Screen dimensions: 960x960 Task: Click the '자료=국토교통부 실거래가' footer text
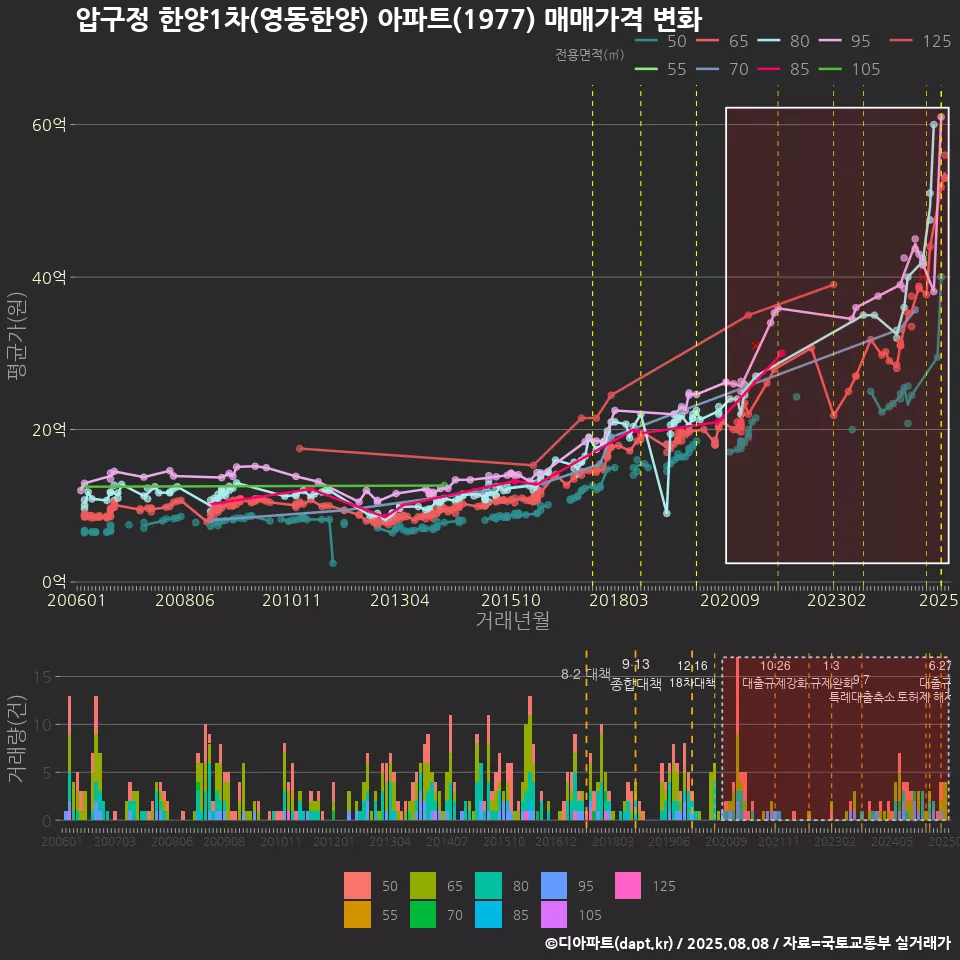(x=866, y=943)
